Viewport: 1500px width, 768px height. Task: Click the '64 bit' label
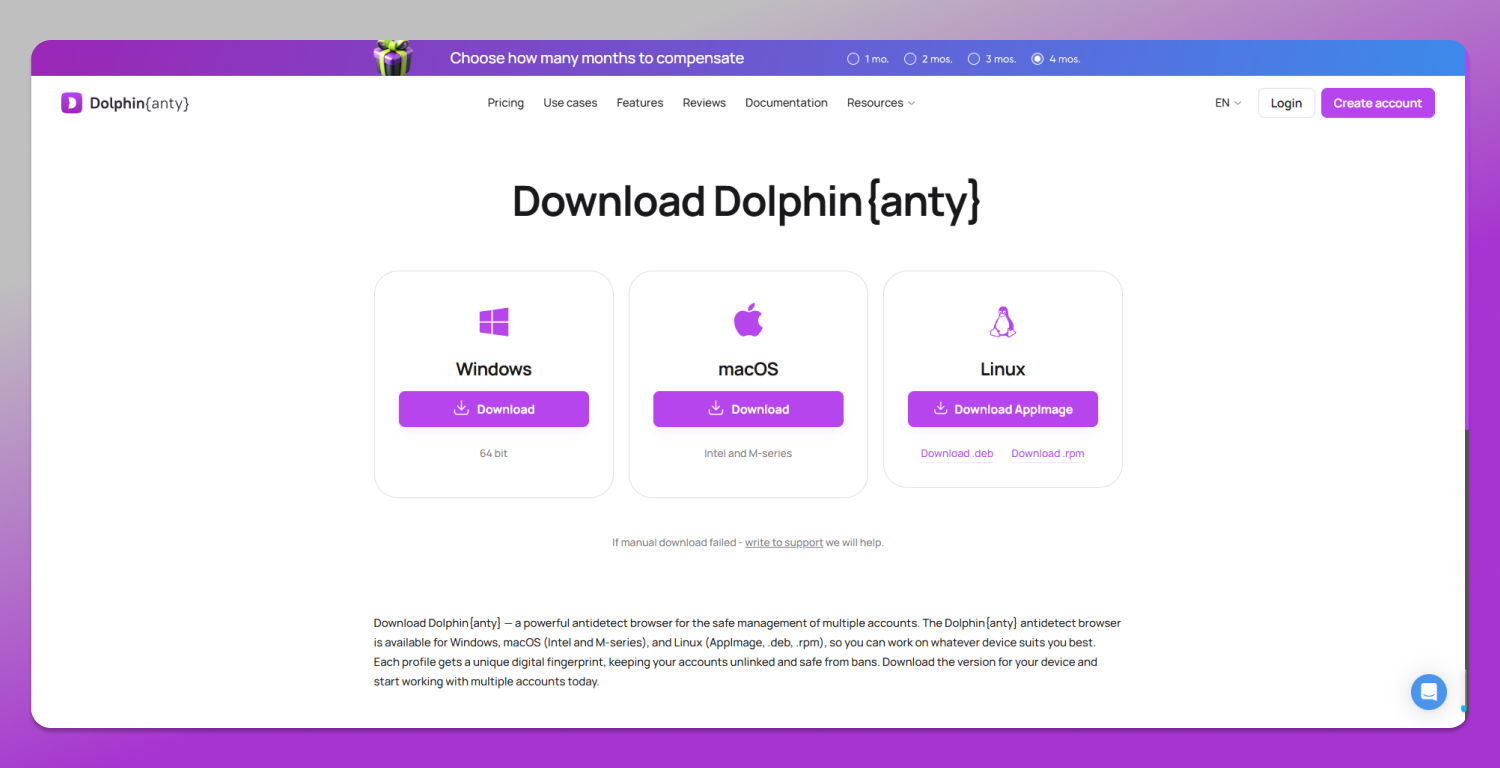494,454
